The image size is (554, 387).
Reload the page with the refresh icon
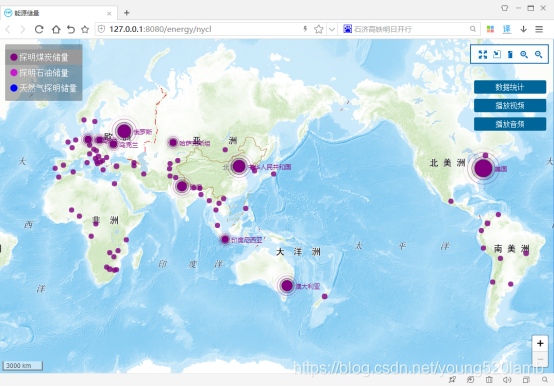pyautogui.click(x=39, y=29)
